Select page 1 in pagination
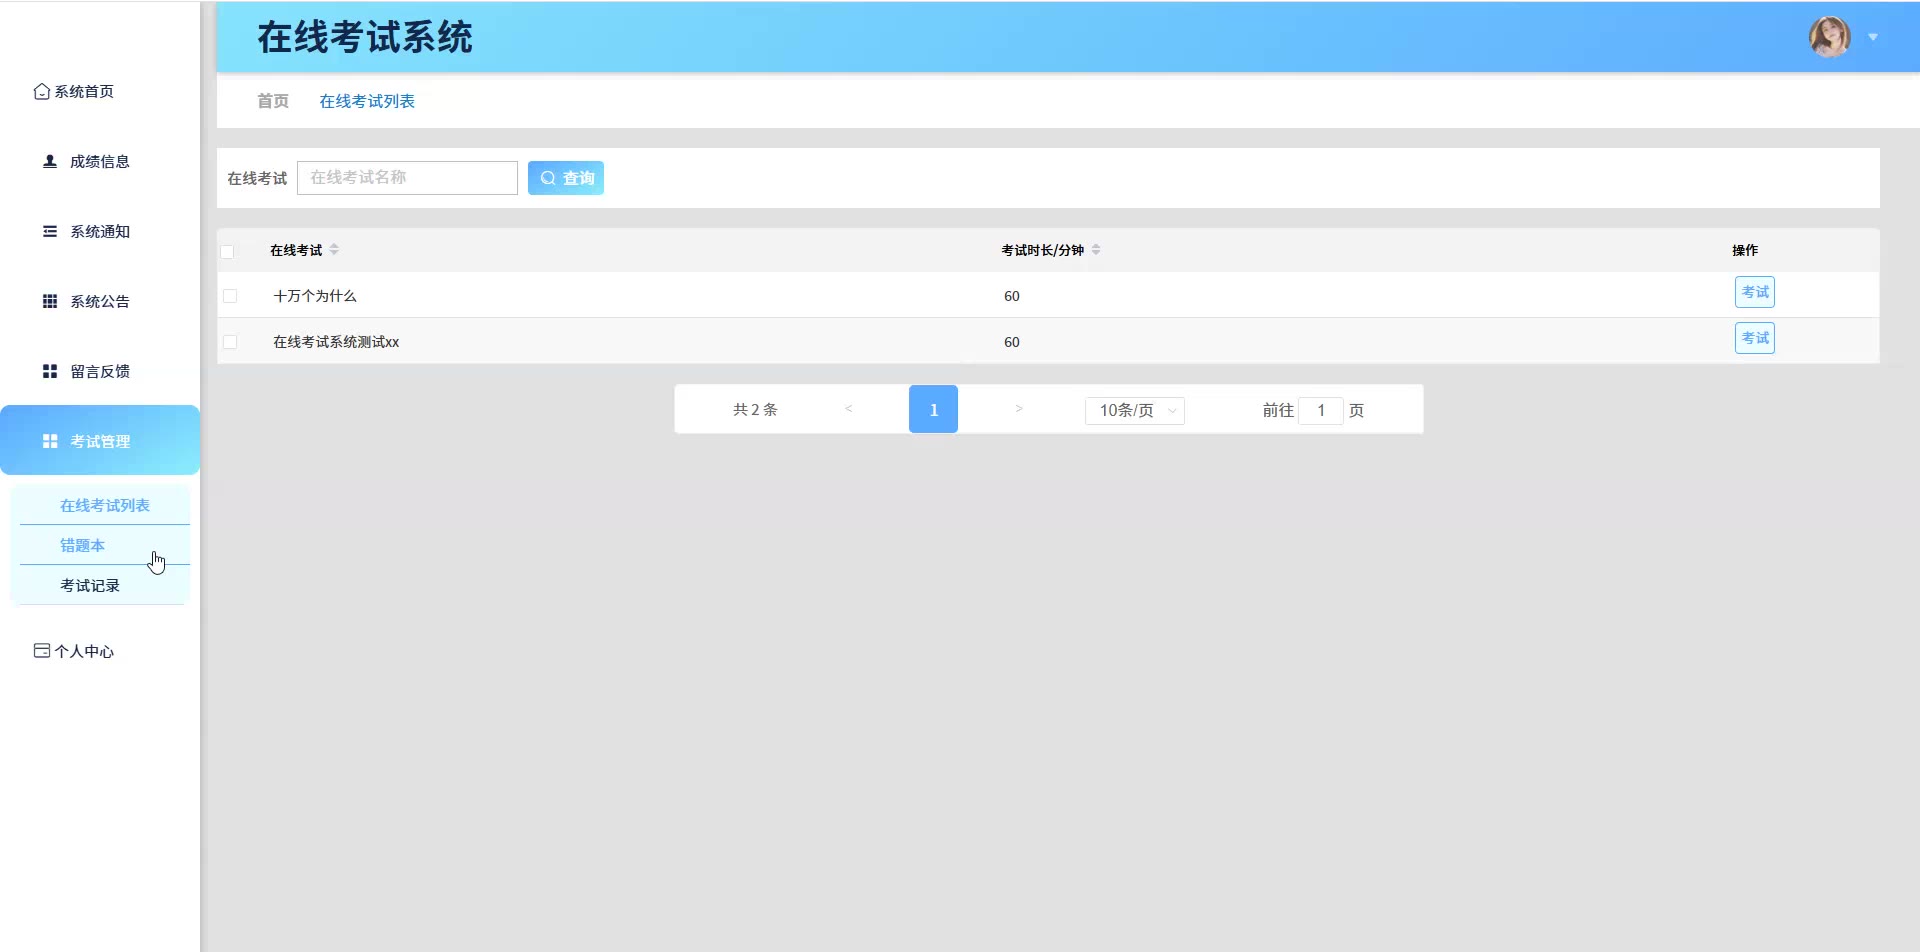 (933, 409)
